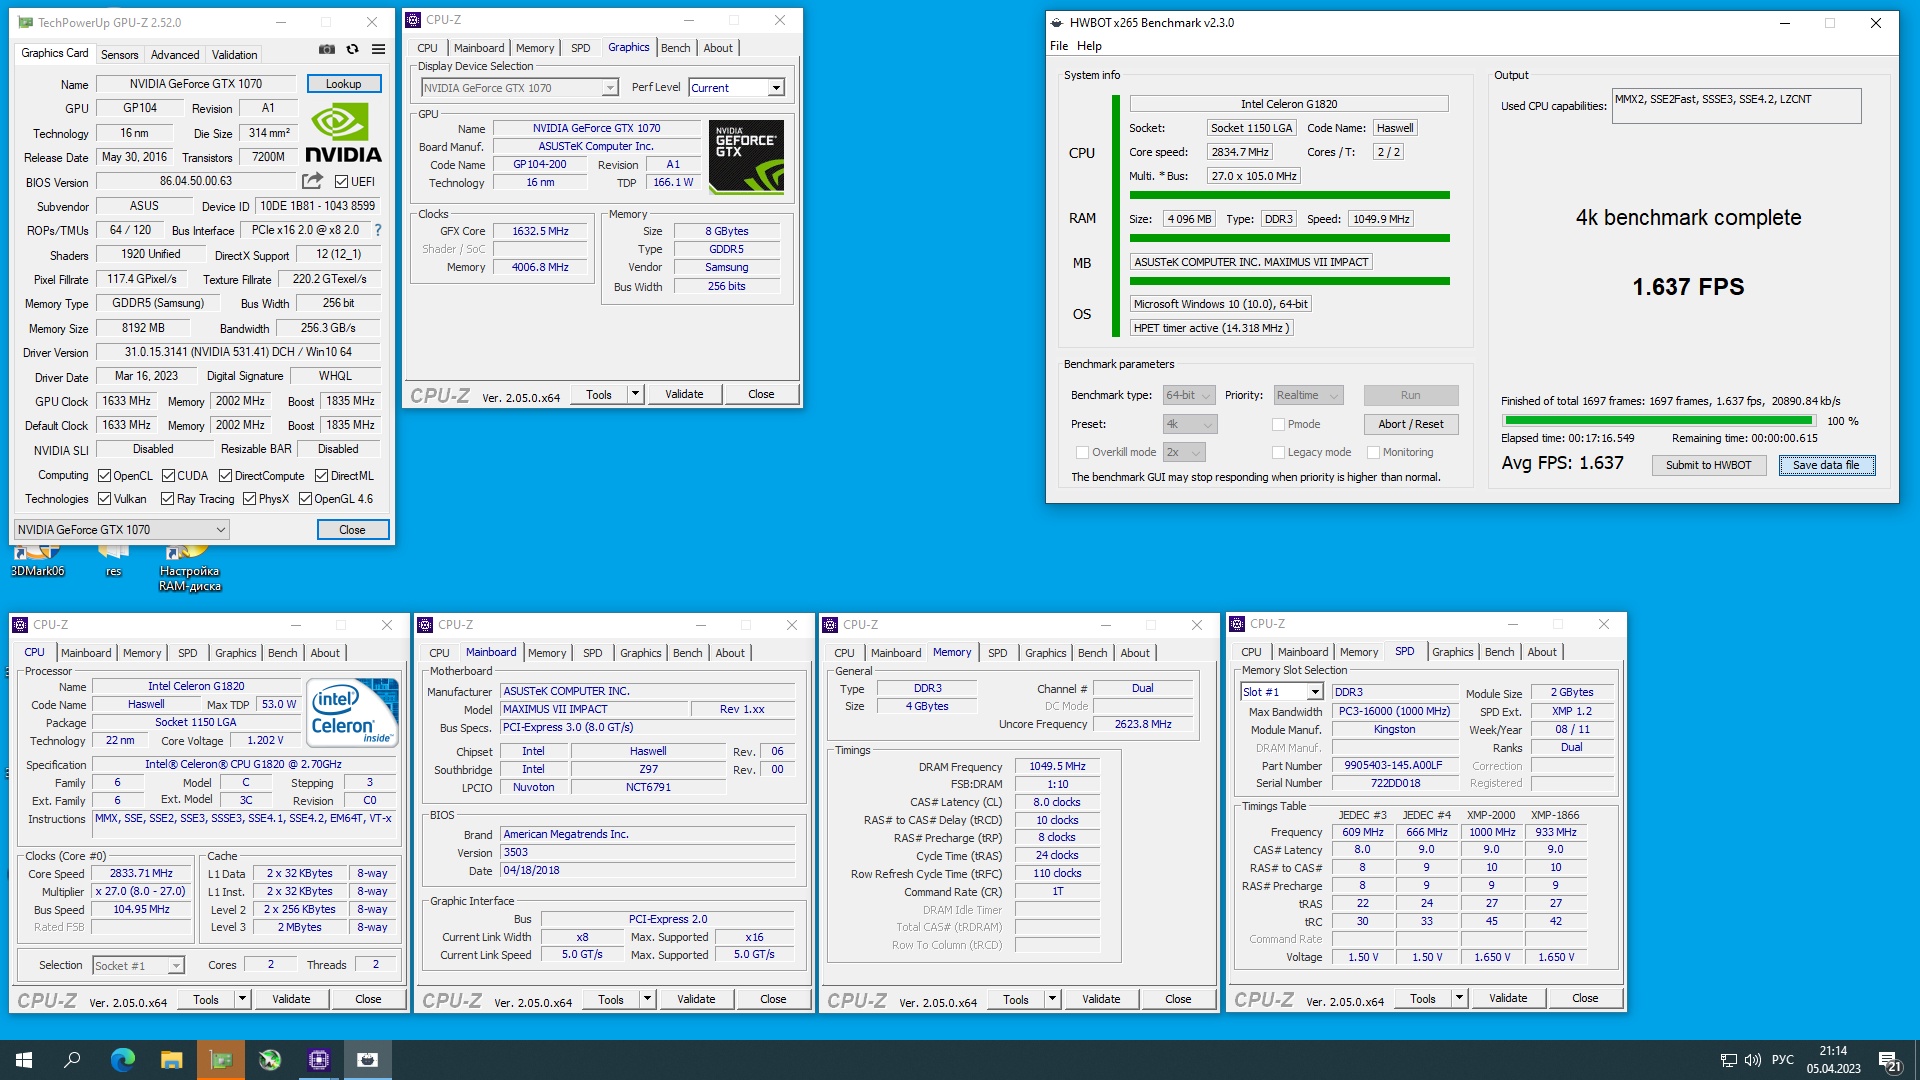
Task: Switch to HWBOT x265 Benchmark taskbar icon
Action: pos(367,1060)
